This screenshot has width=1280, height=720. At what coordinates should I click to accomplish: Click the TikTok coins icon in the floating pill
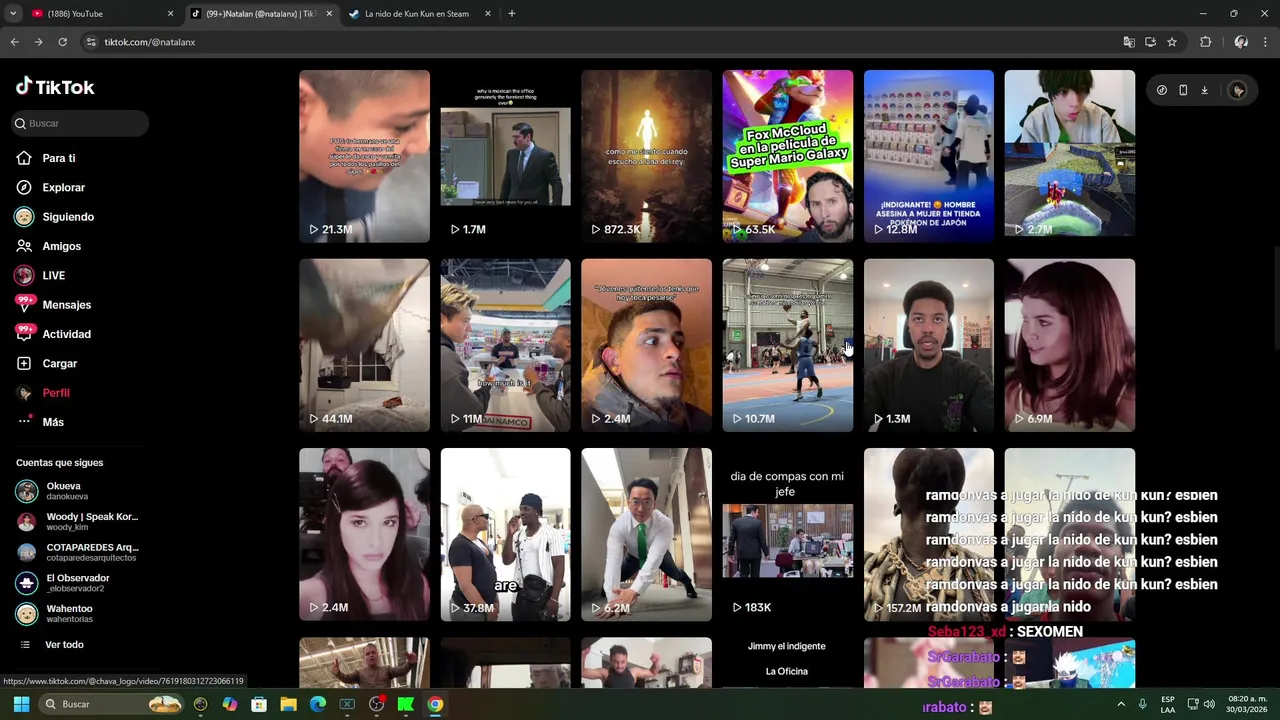(1161, 90)
